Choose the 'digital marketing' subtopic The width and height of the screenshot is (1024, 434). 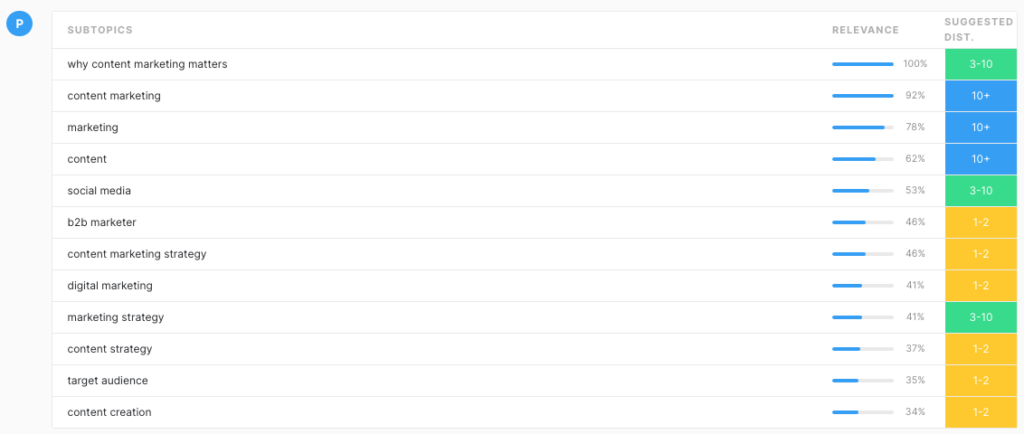(110, 285)
